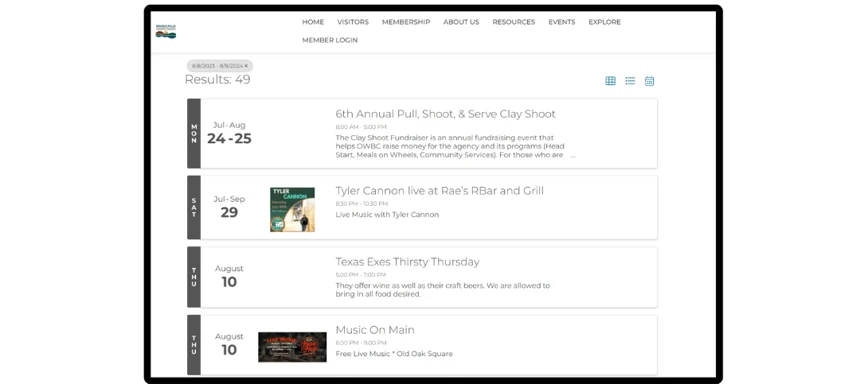Image resolution: width=860 pixels, height=384 pixels.
Task: Click 'Live Music with Tyler Cannon' text
Action: coord(387,214)
